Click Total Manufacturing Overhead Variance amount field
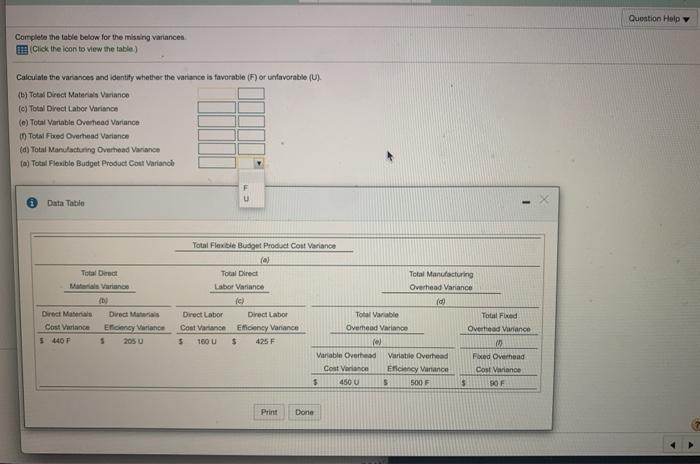The width and height of the screenshot is (700, 464). coord(217,149)
